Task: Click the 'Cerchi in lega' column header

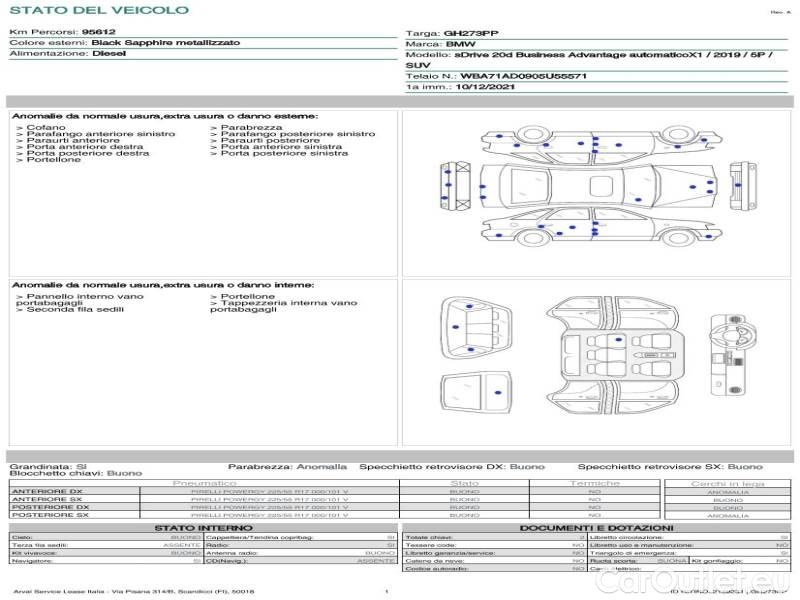Action: 727,483
